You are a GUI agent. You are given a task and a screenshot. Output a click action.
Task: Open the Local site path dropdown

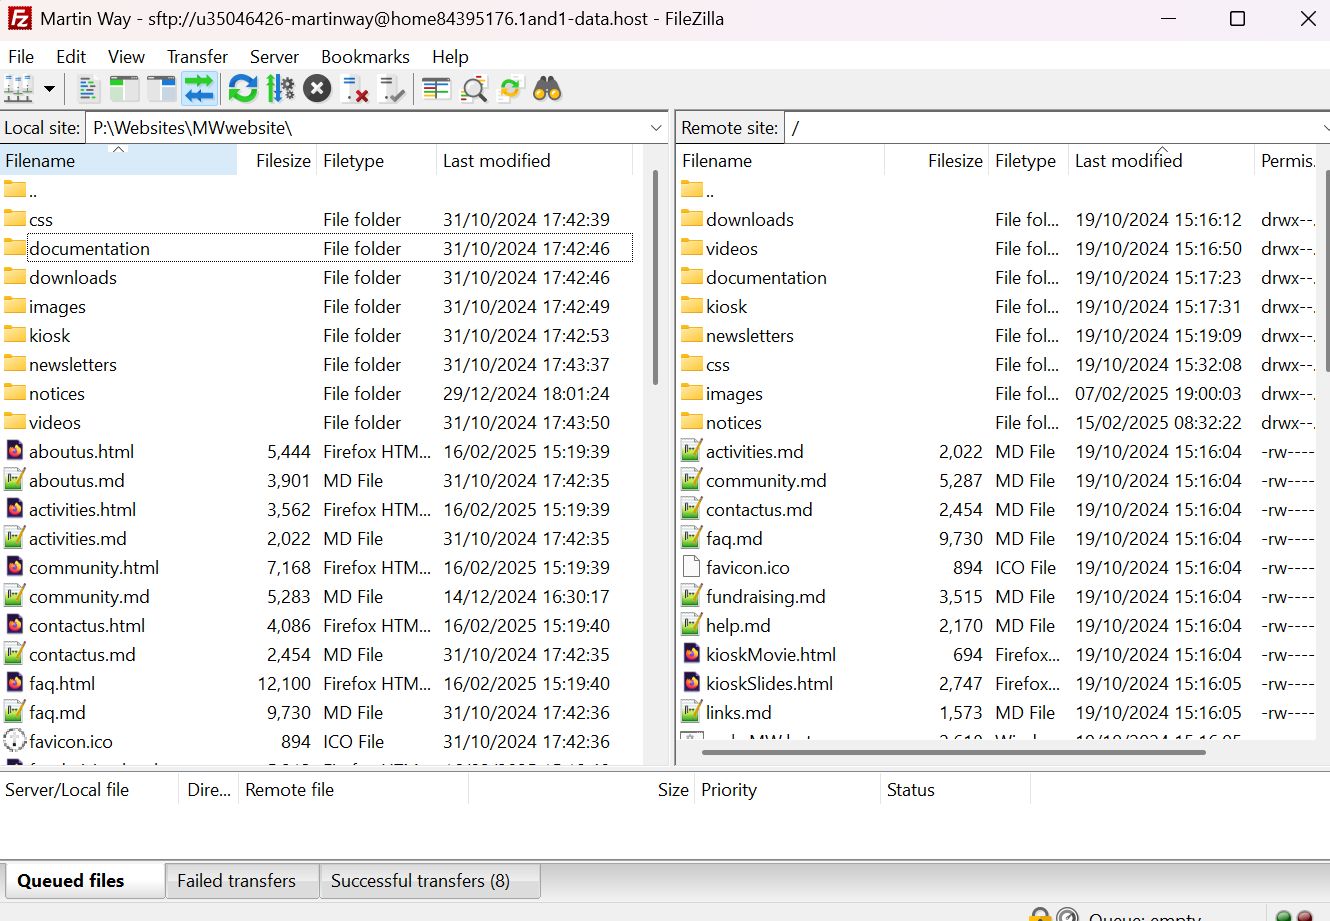coord(656,128)
